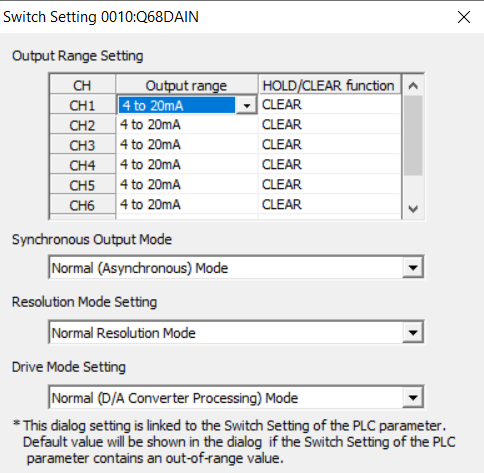The height and width of the screenshot is (473, 484).
Task: Click table scrollbar up arrow
Action: tap(413, 85)
